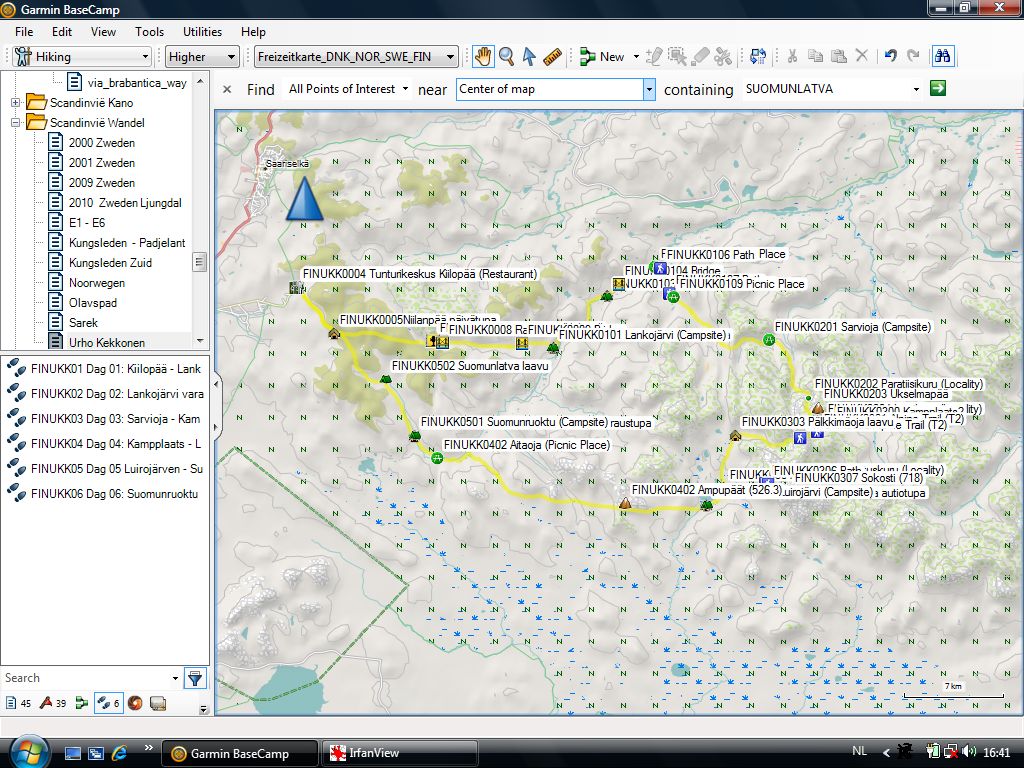The width and height of the screenshot is (1024, 768).
Task: Activate the ruler measure tool
Action: click(553, 57)
